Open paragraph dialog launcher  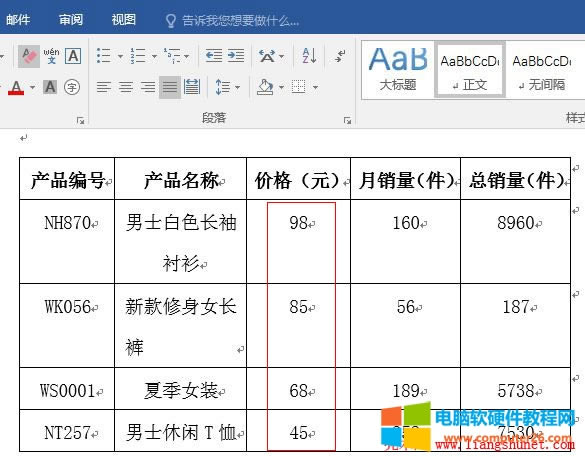click(x=347, y=120)
